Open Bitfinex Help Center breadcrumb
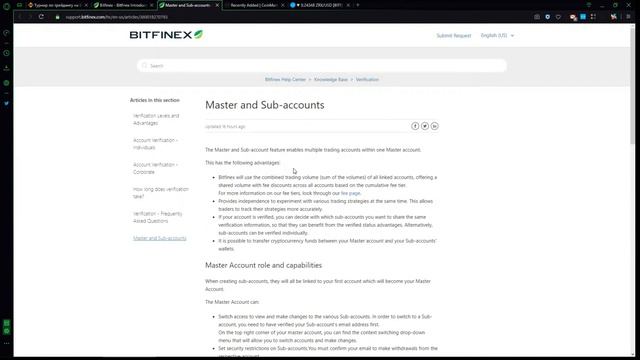This screenshot has height=360, width=640. pyautogui.click(x=285, y=80)
